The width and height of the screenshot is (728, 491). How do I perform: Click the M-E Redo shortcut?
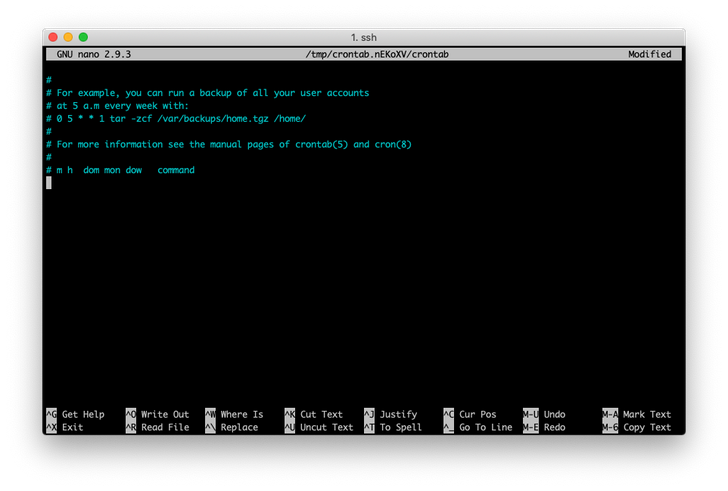tap(544, 427)
